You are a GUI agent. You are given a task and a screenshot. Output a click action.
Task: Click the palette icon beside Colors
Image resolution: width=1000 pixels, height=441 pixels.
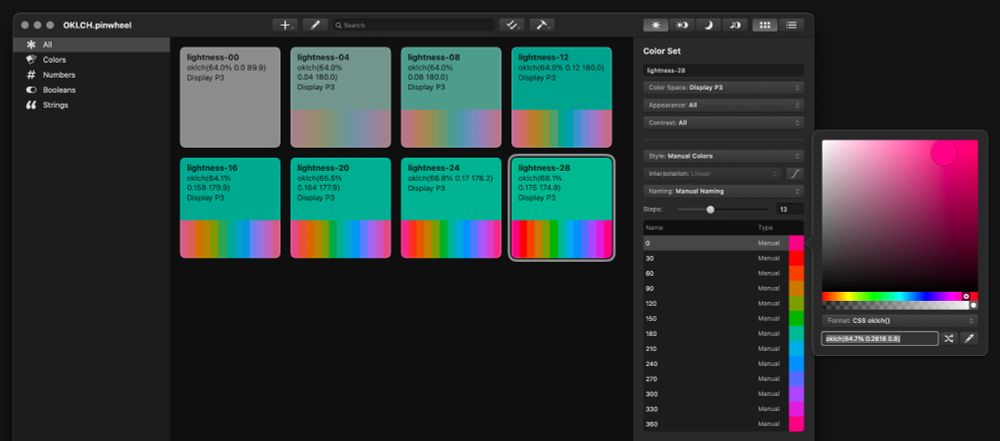click(31, 59)
